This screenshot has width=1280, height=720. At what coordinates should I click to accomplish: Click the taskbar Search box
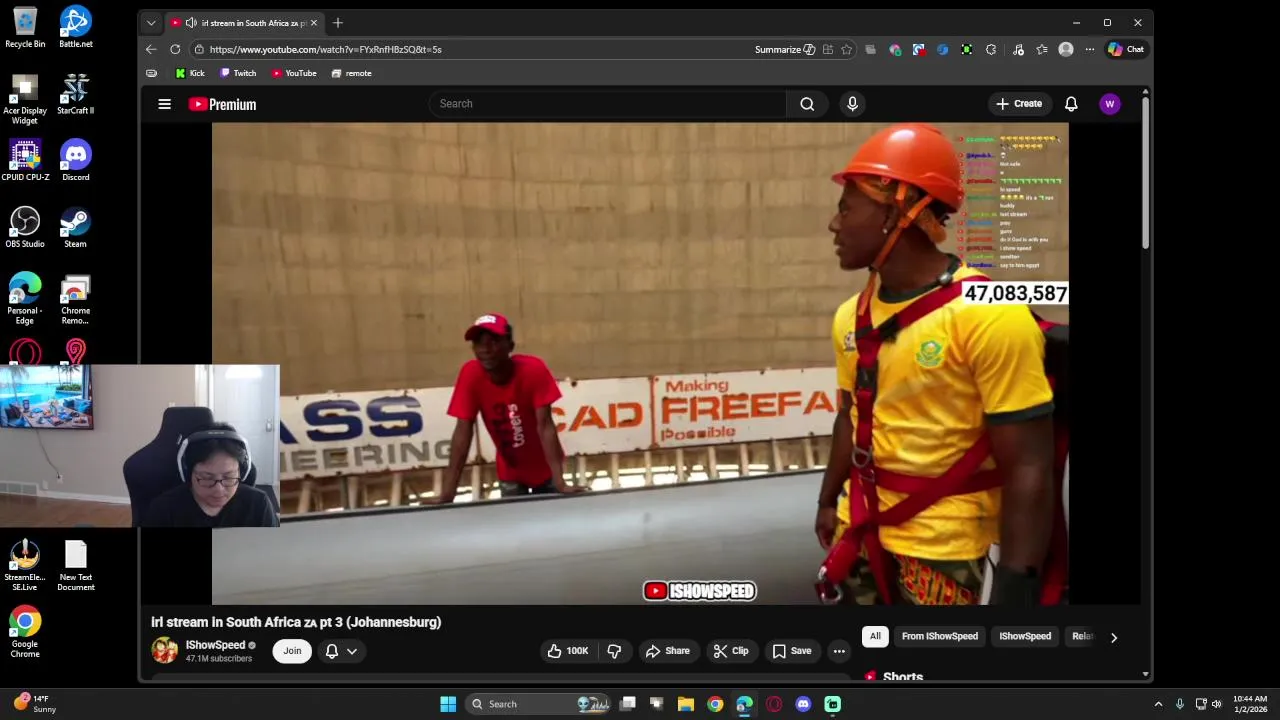pyautogui.click(x=540, y=704)
